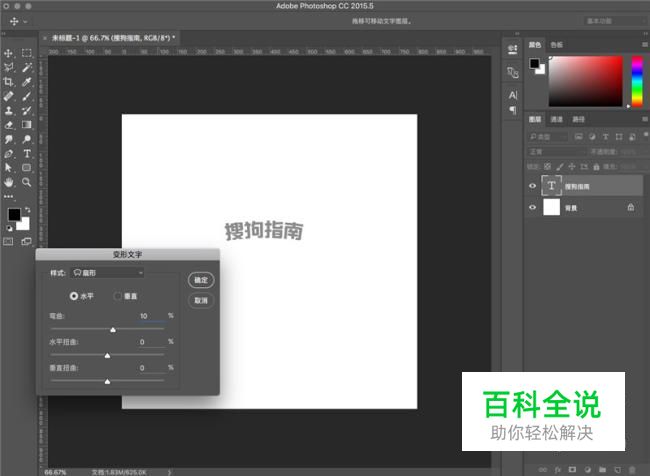Confirm warp with the 确定 button
The width and height of the screenshot is (650, 476).
point(201,280)
